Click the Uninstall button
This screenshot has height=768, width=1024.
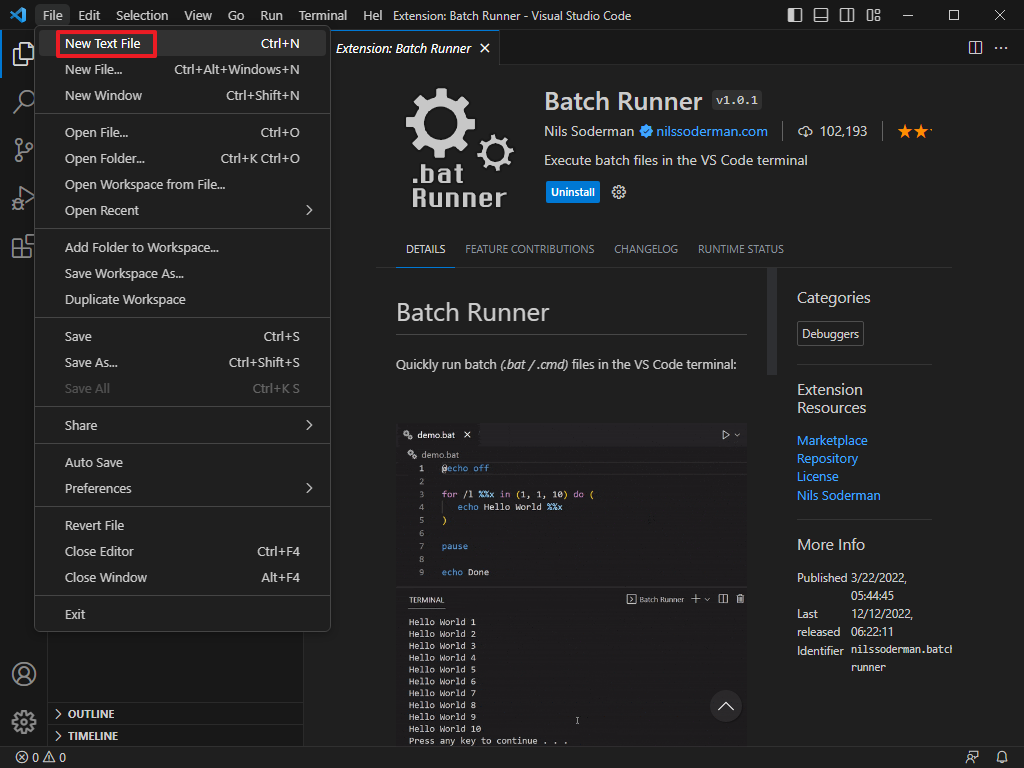tap(573, 192)
